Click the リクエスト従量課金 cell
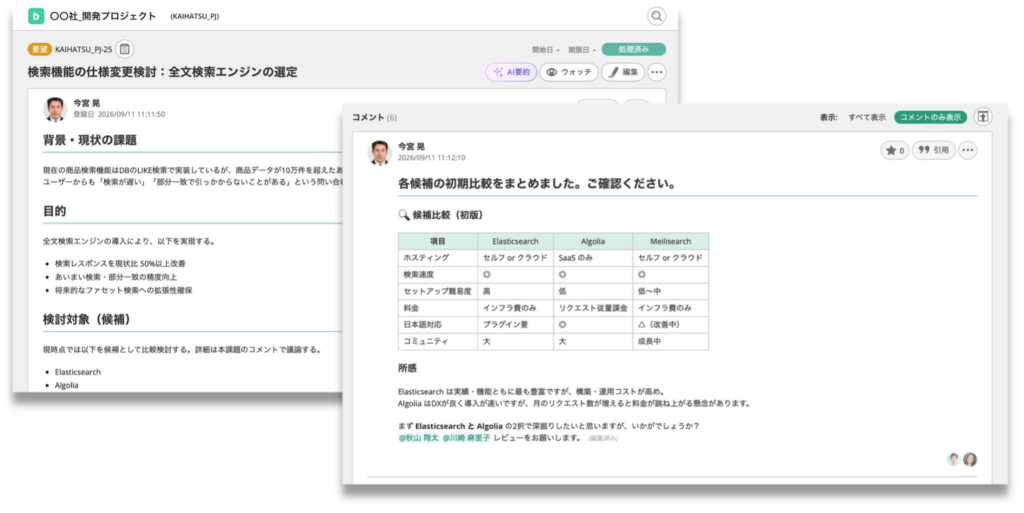 592,308
